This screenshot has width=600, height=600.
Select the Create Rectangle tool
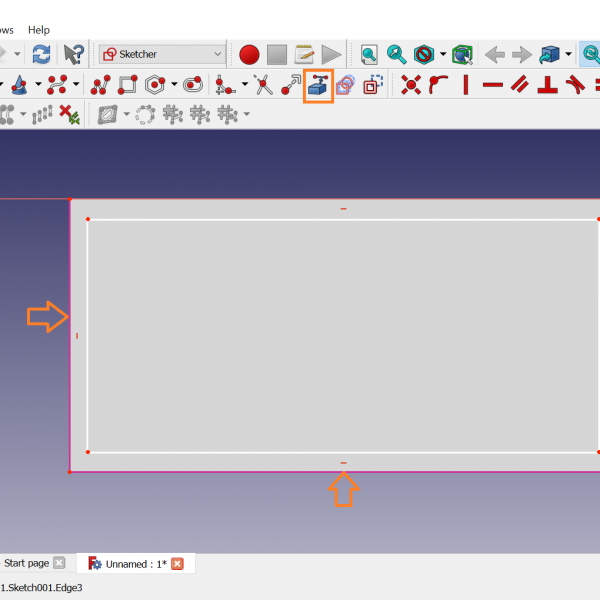pos(127,86)
